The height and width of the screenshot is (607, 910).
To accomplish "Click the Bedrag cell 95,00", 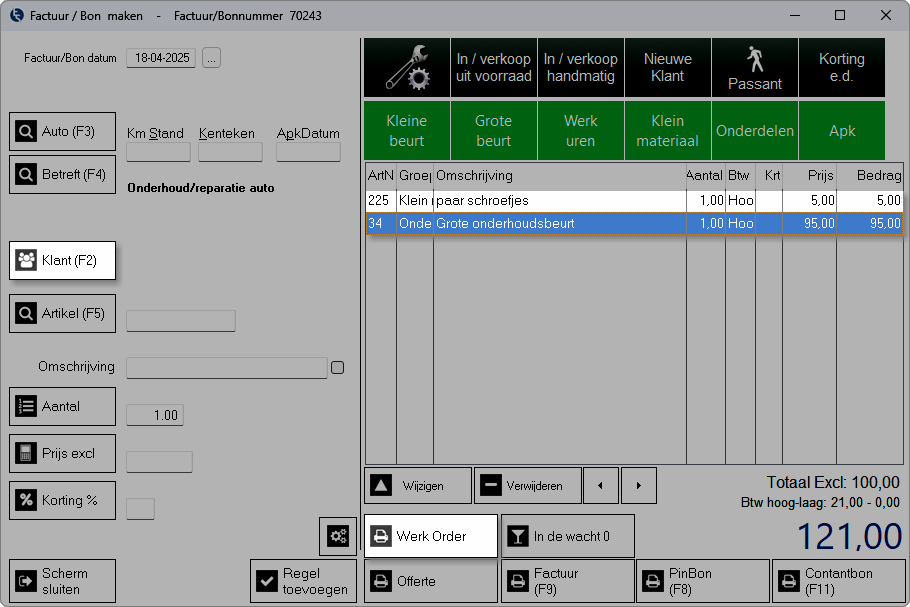I will pos(870,223).
